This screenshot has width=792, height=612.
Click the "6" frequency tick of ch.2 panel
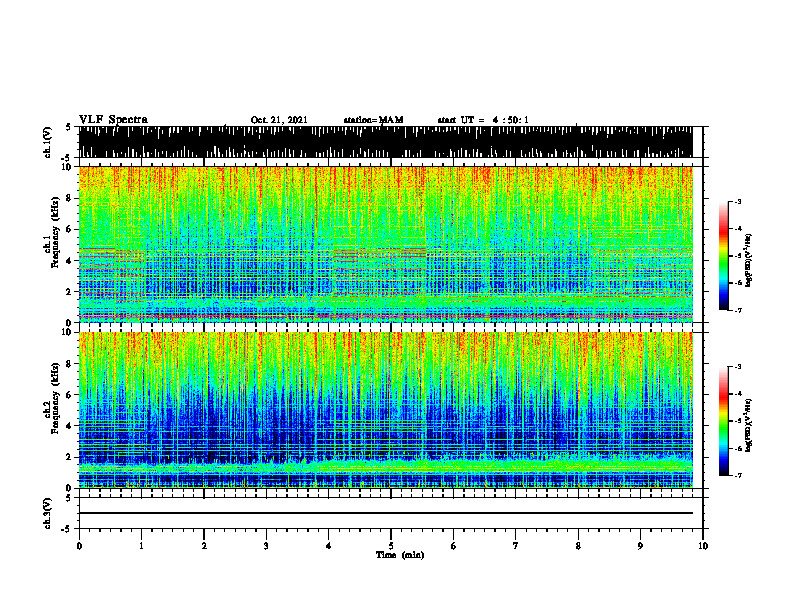pyautogui.click(x=69, y=395)
